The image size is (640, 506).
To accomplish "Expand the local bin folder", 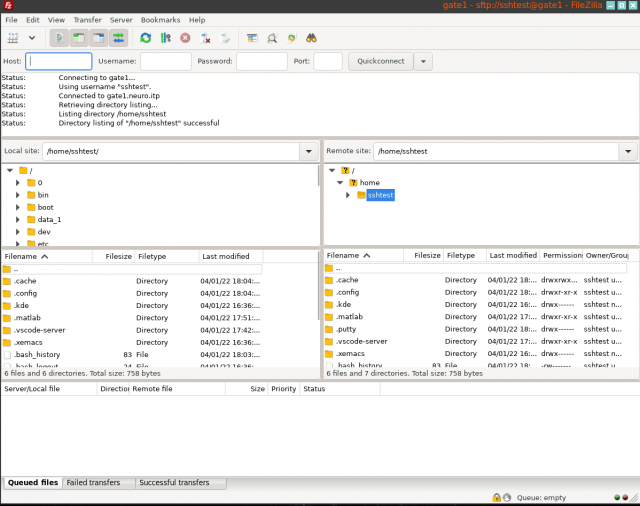I will point(18,195).
